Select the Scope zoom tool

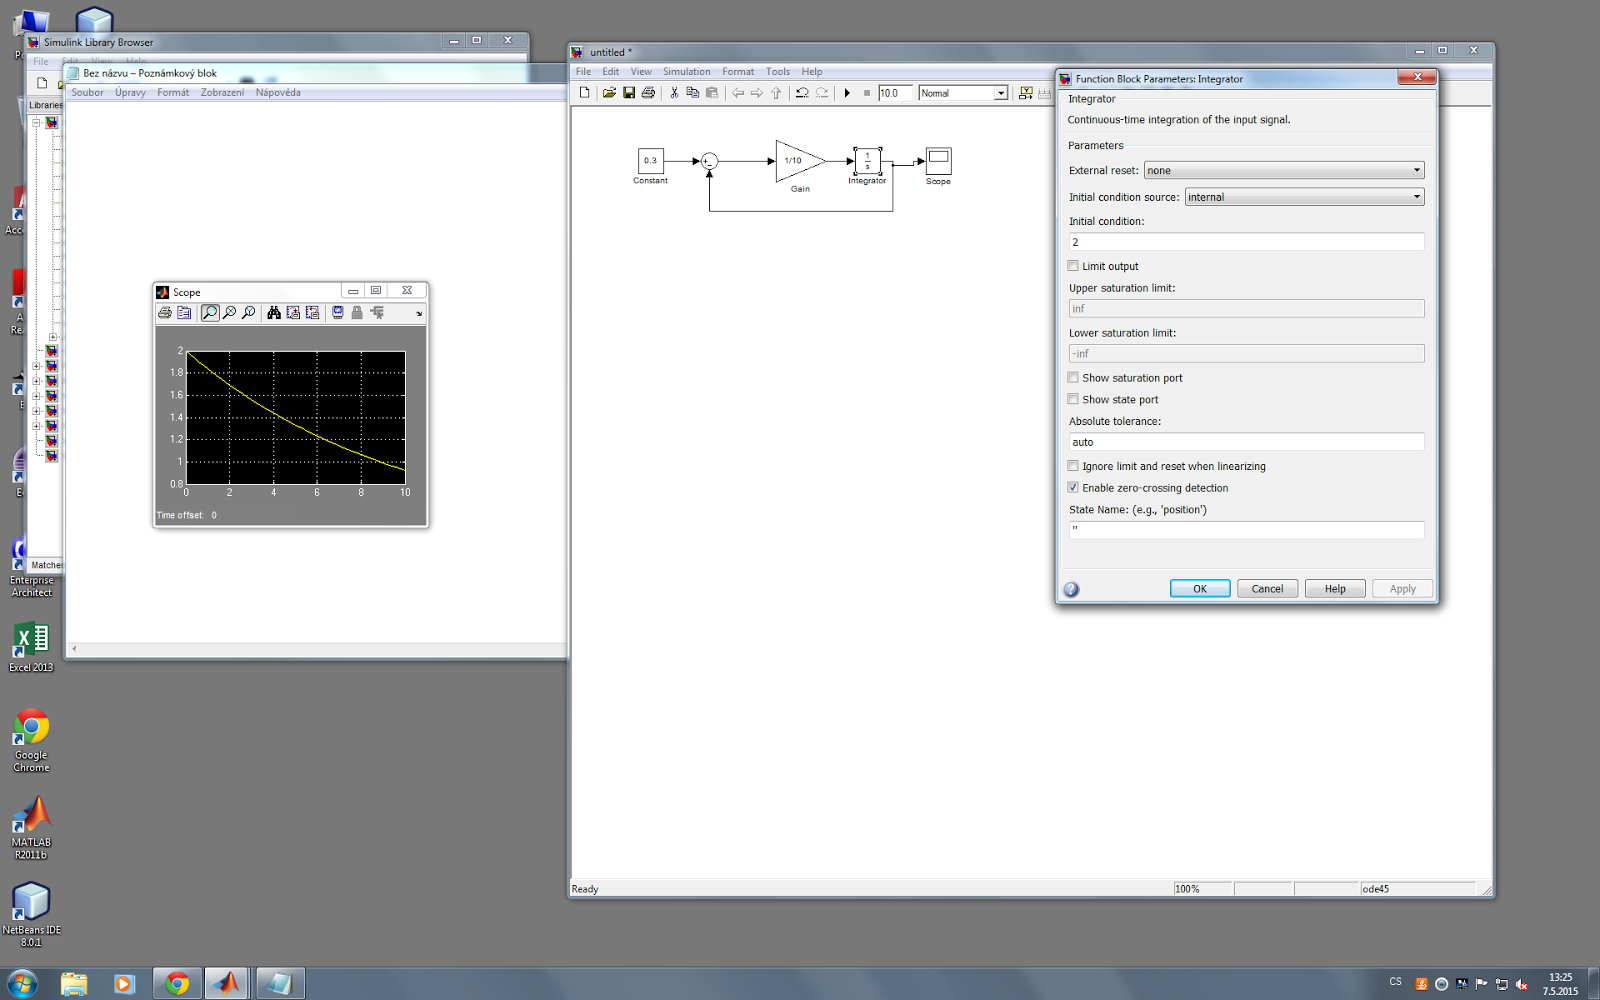pos(210,313)
